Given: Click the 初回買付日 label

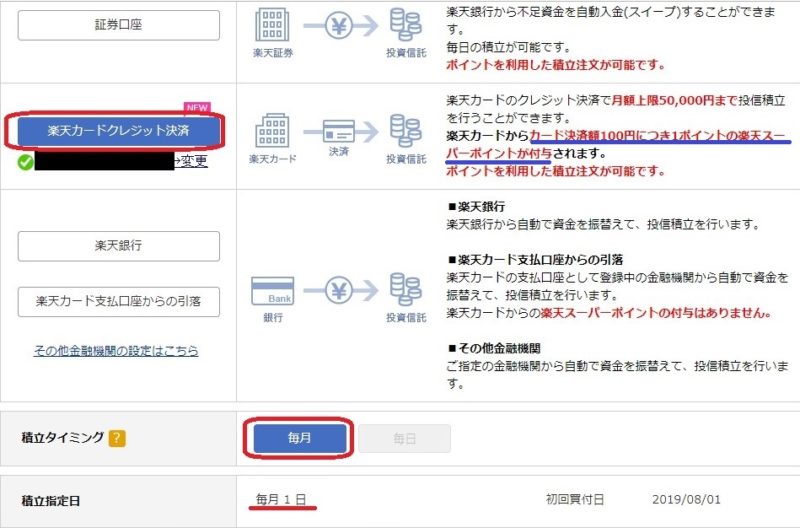Looking at the screenshot, I should (x=575, y=499).
